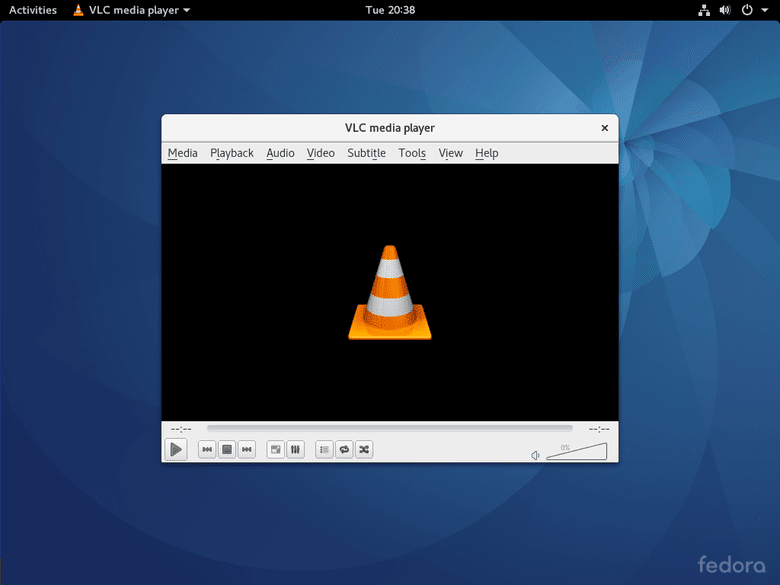Click the remaining time label
Image resolution: width=780 pixels, height=585 pixels.
[x=599, y=429]
